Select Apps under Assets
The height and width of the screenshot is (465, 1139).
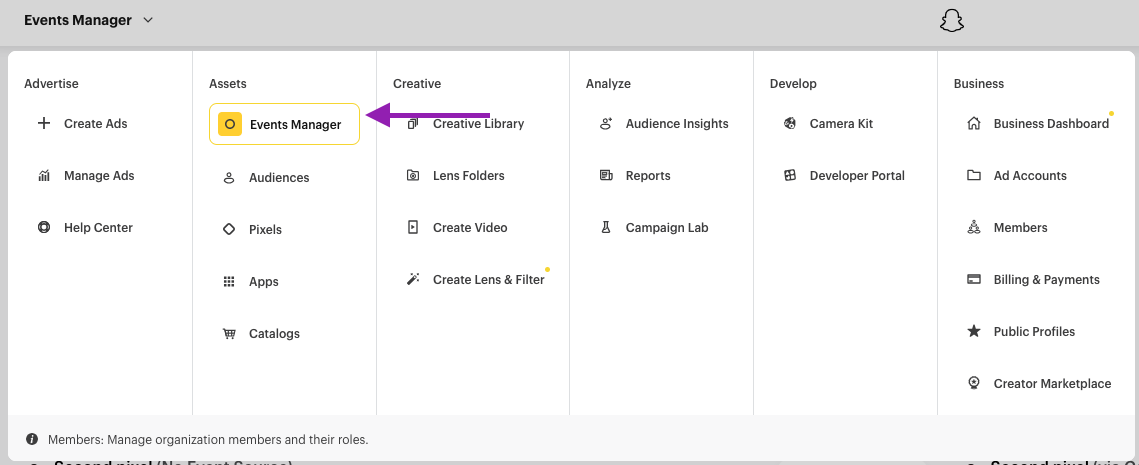[x=264, y=282]
